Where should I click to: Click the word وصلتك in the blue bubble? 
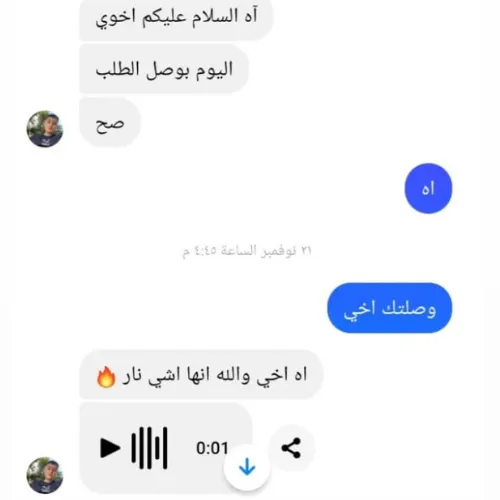pos(409,309)
